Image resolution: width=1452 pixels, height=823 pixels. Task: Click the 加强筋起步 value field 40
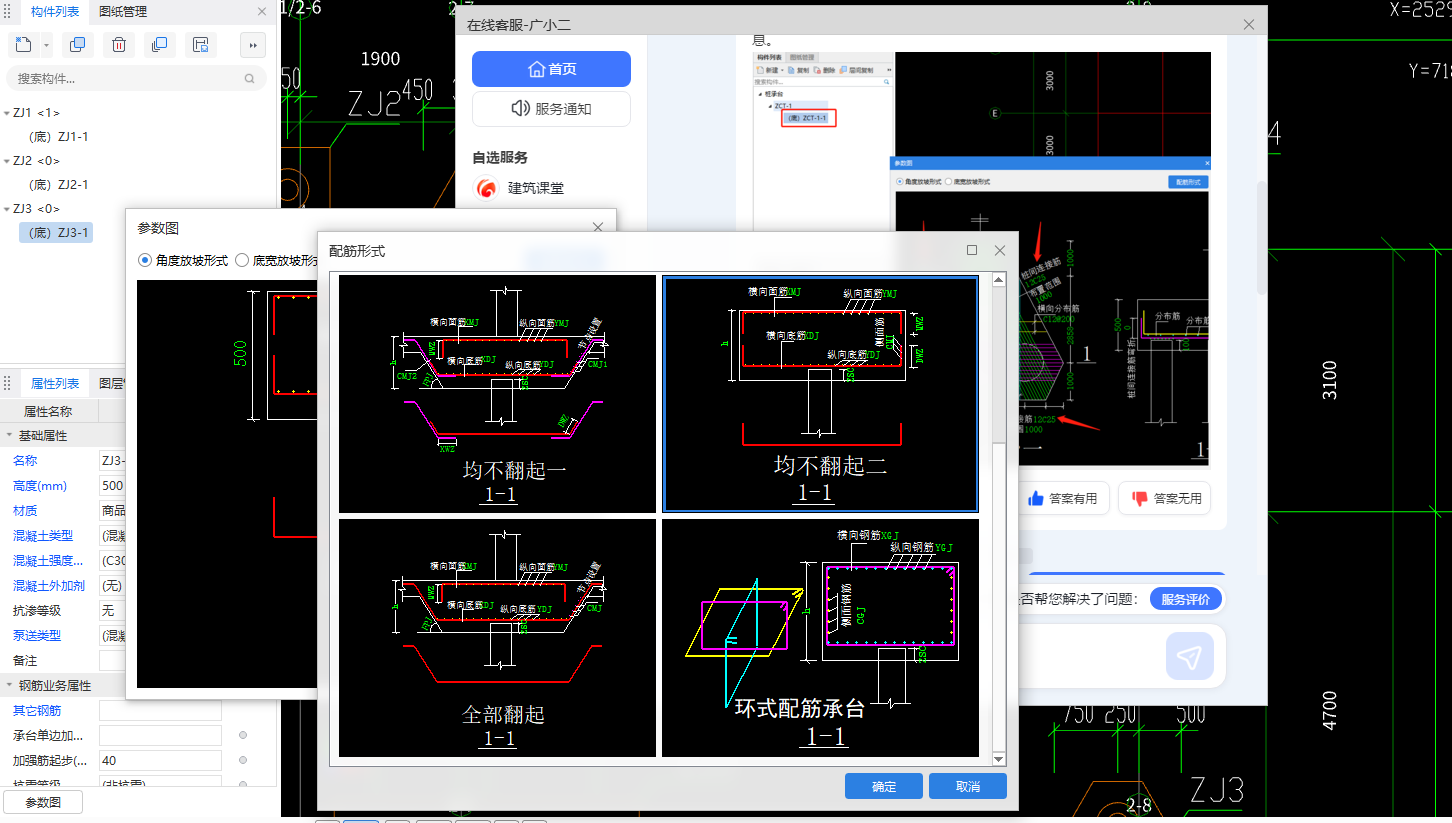click(160, 760)
